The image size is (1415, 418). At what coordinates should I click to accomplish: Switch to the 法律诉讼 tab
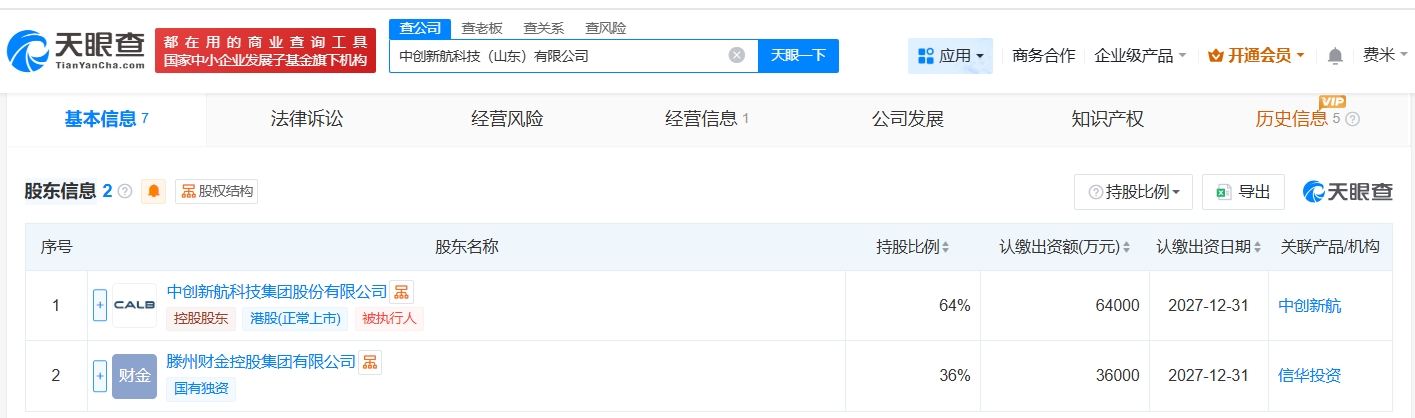tap(307, 119)
